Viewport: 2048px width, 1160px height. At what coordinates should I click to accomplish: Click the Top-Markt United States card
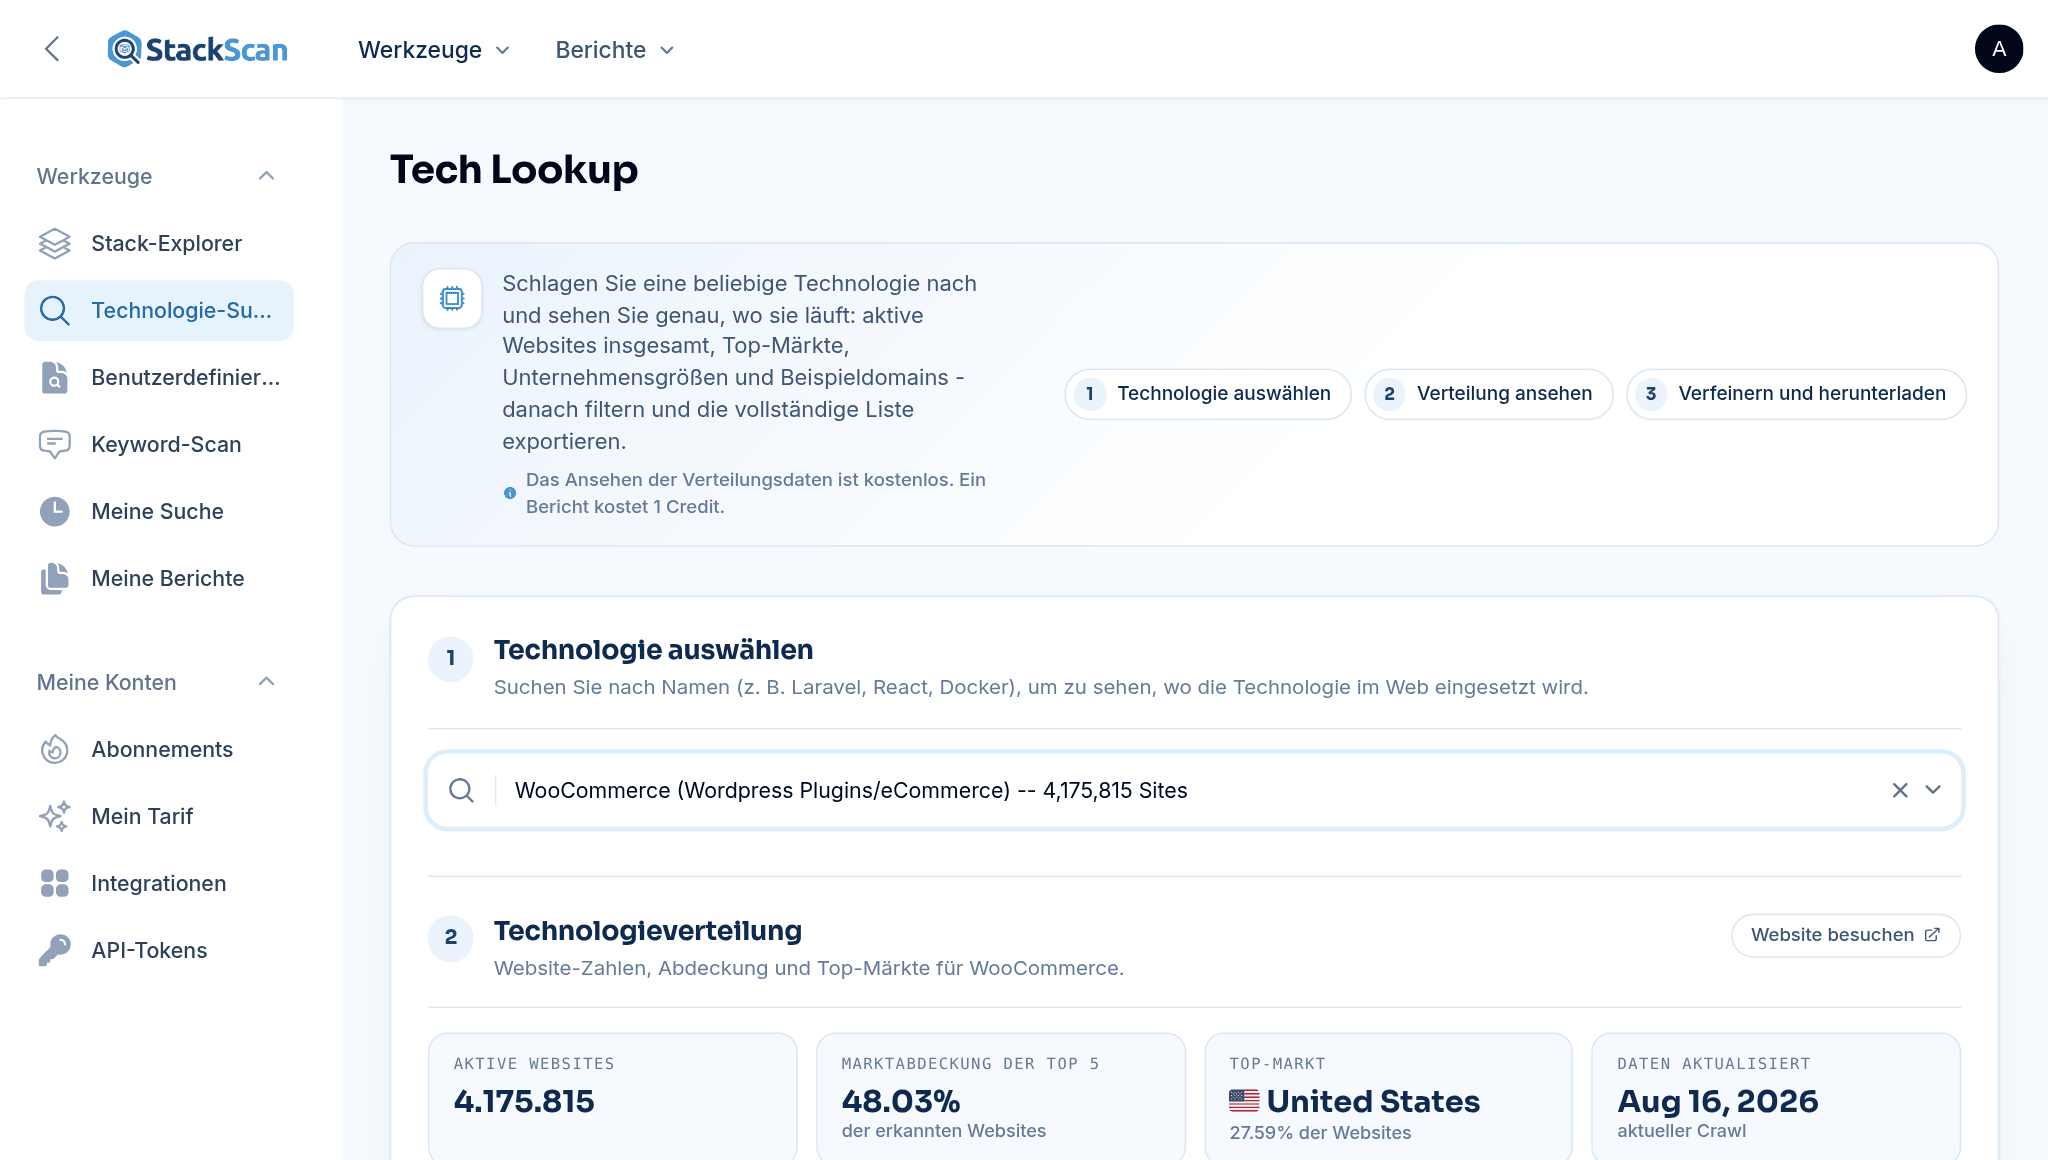(1388, 1096)
